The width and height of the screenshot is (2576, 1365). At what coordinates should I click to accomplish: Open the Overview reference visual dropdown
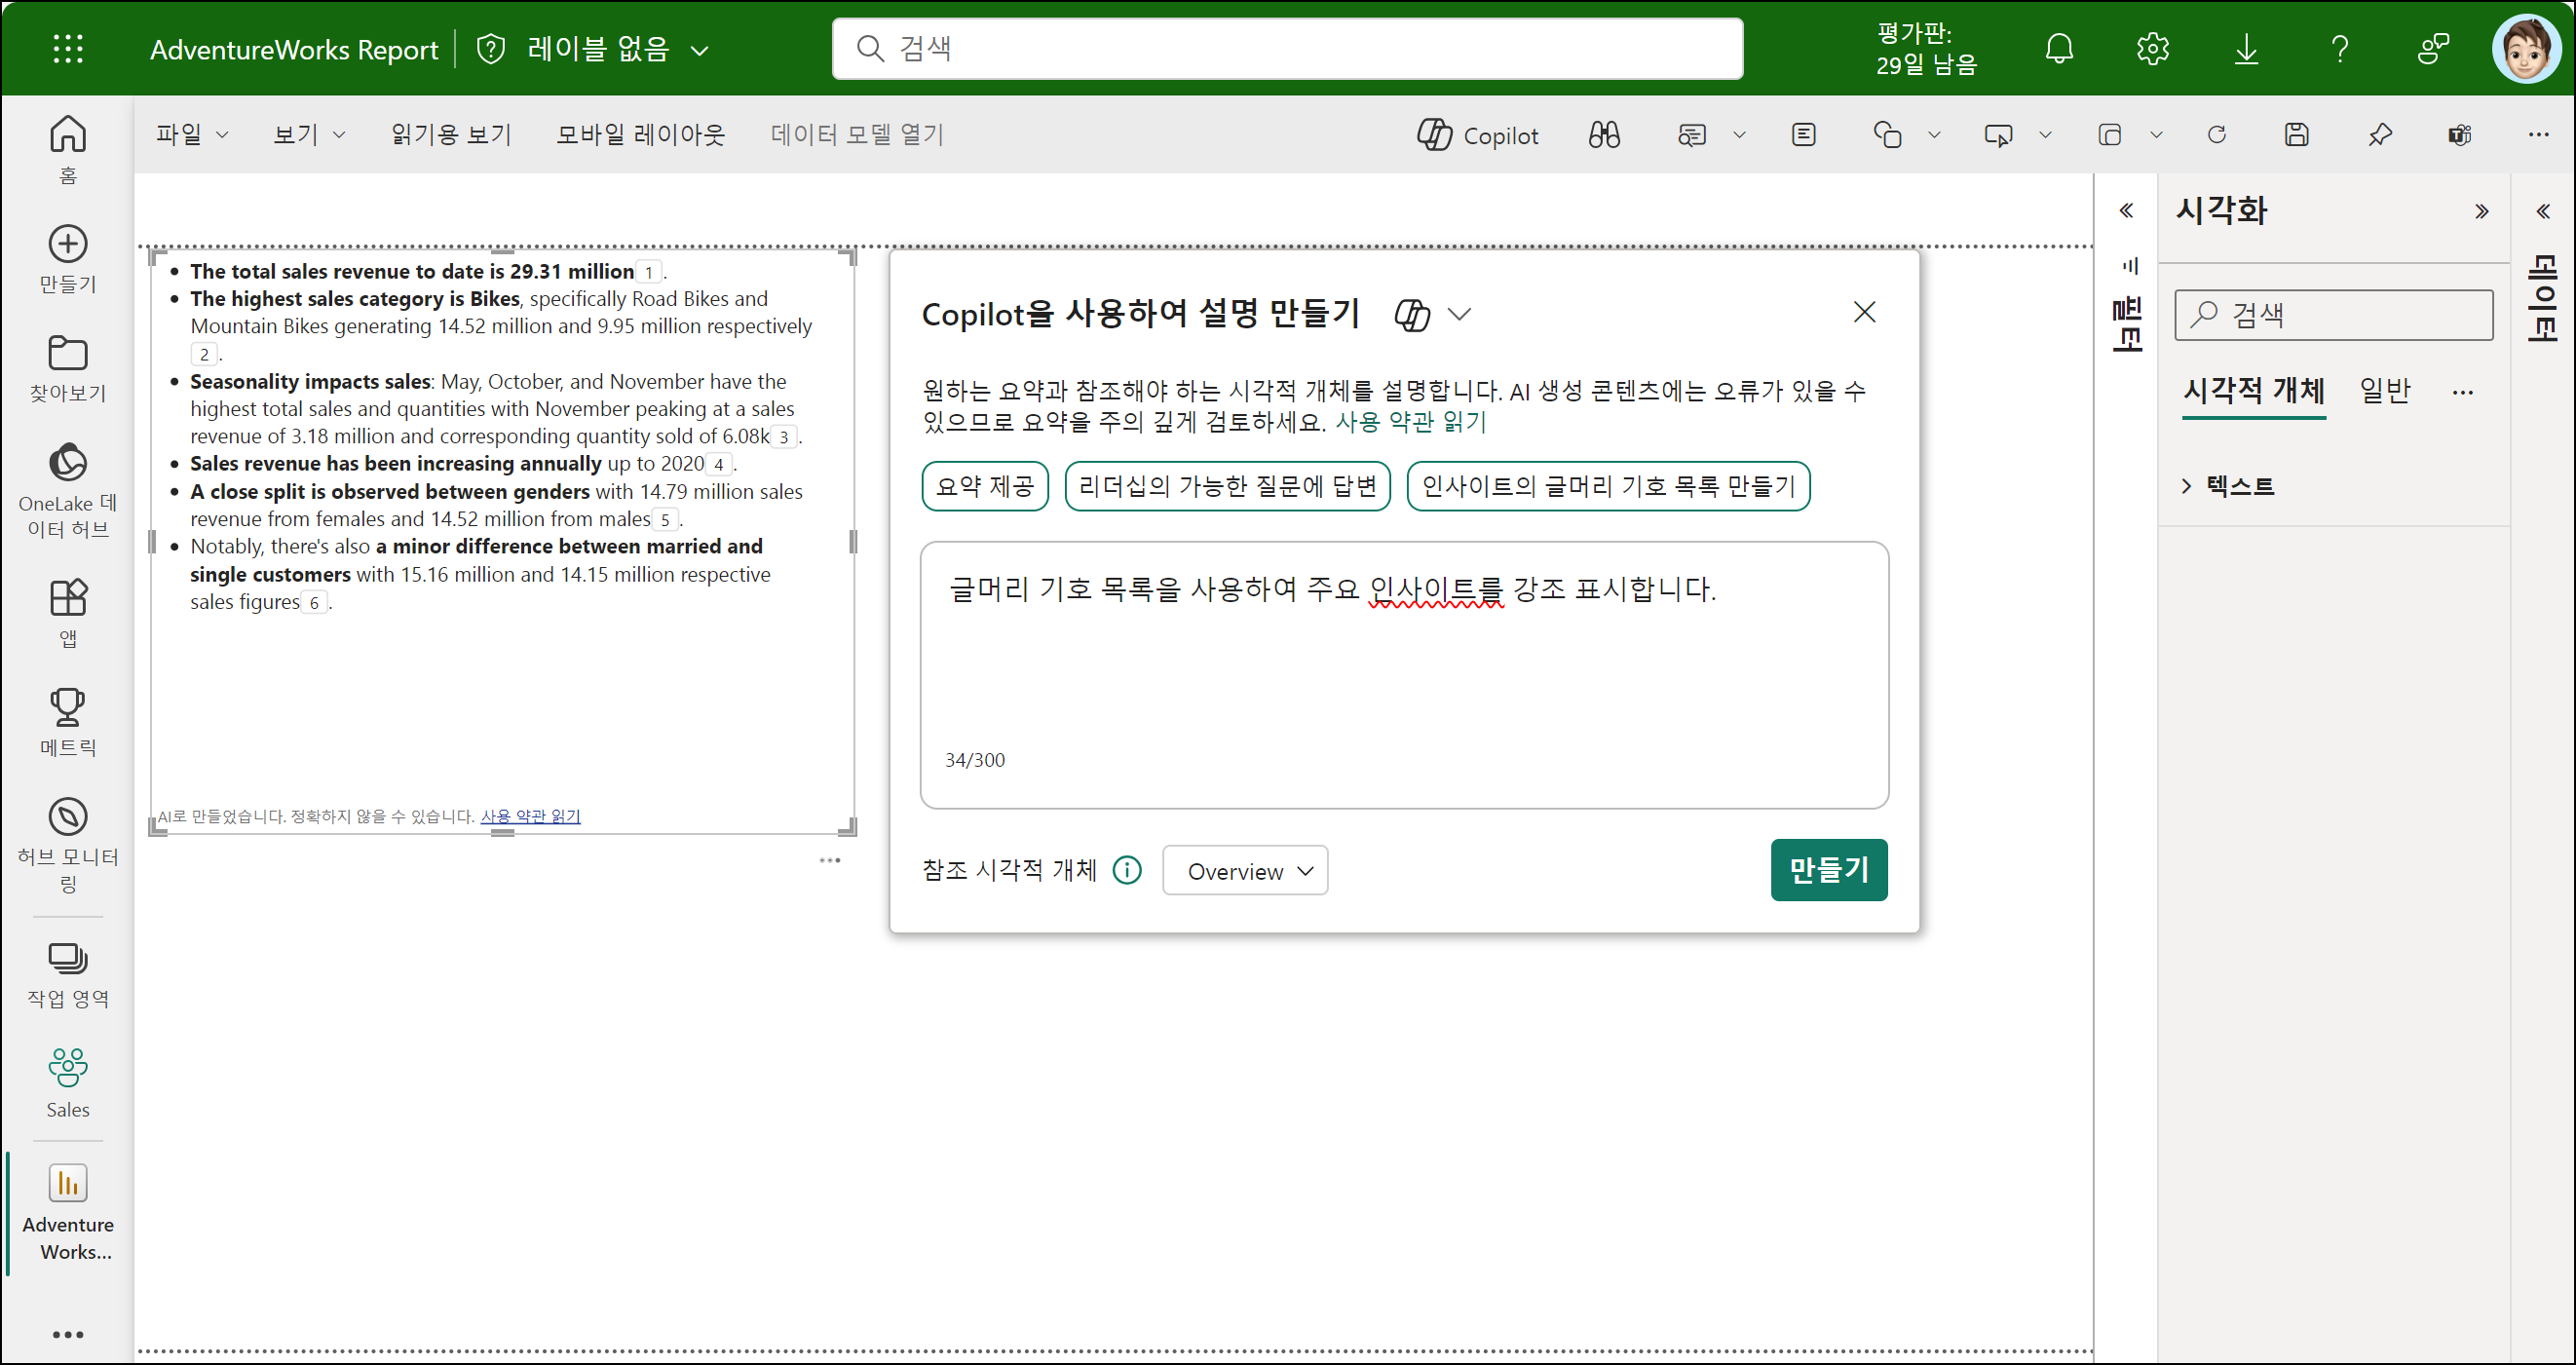click(x=1245, y=870)
